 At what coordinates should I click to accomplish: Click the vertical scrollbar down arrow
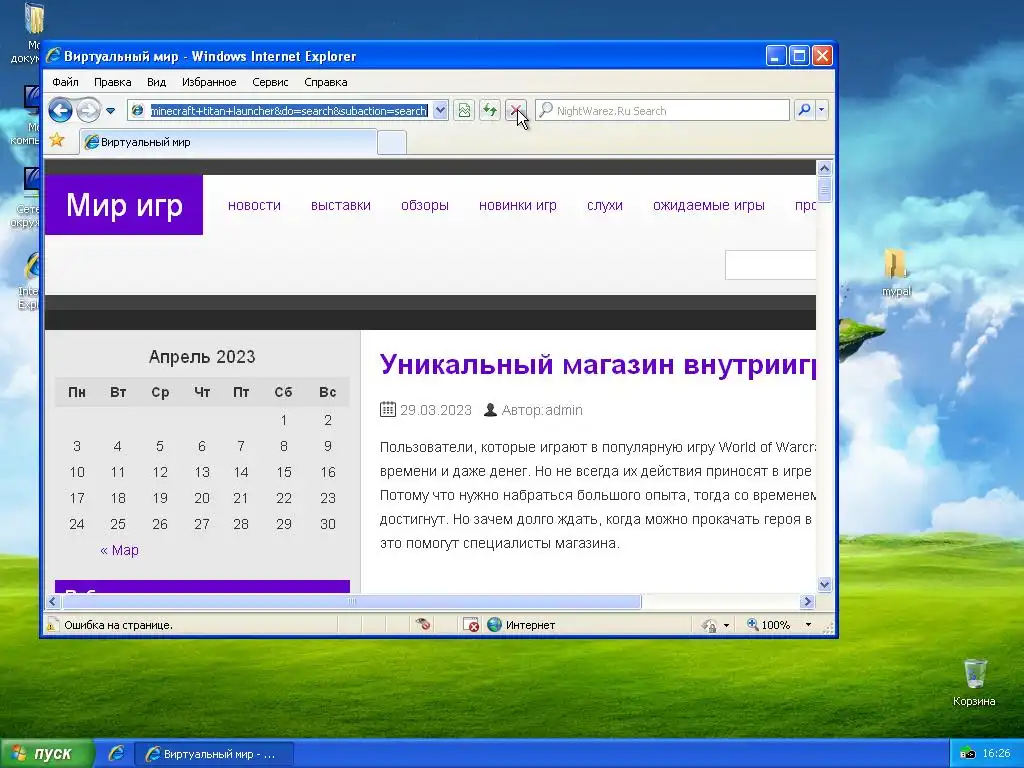tap(824, 584)
